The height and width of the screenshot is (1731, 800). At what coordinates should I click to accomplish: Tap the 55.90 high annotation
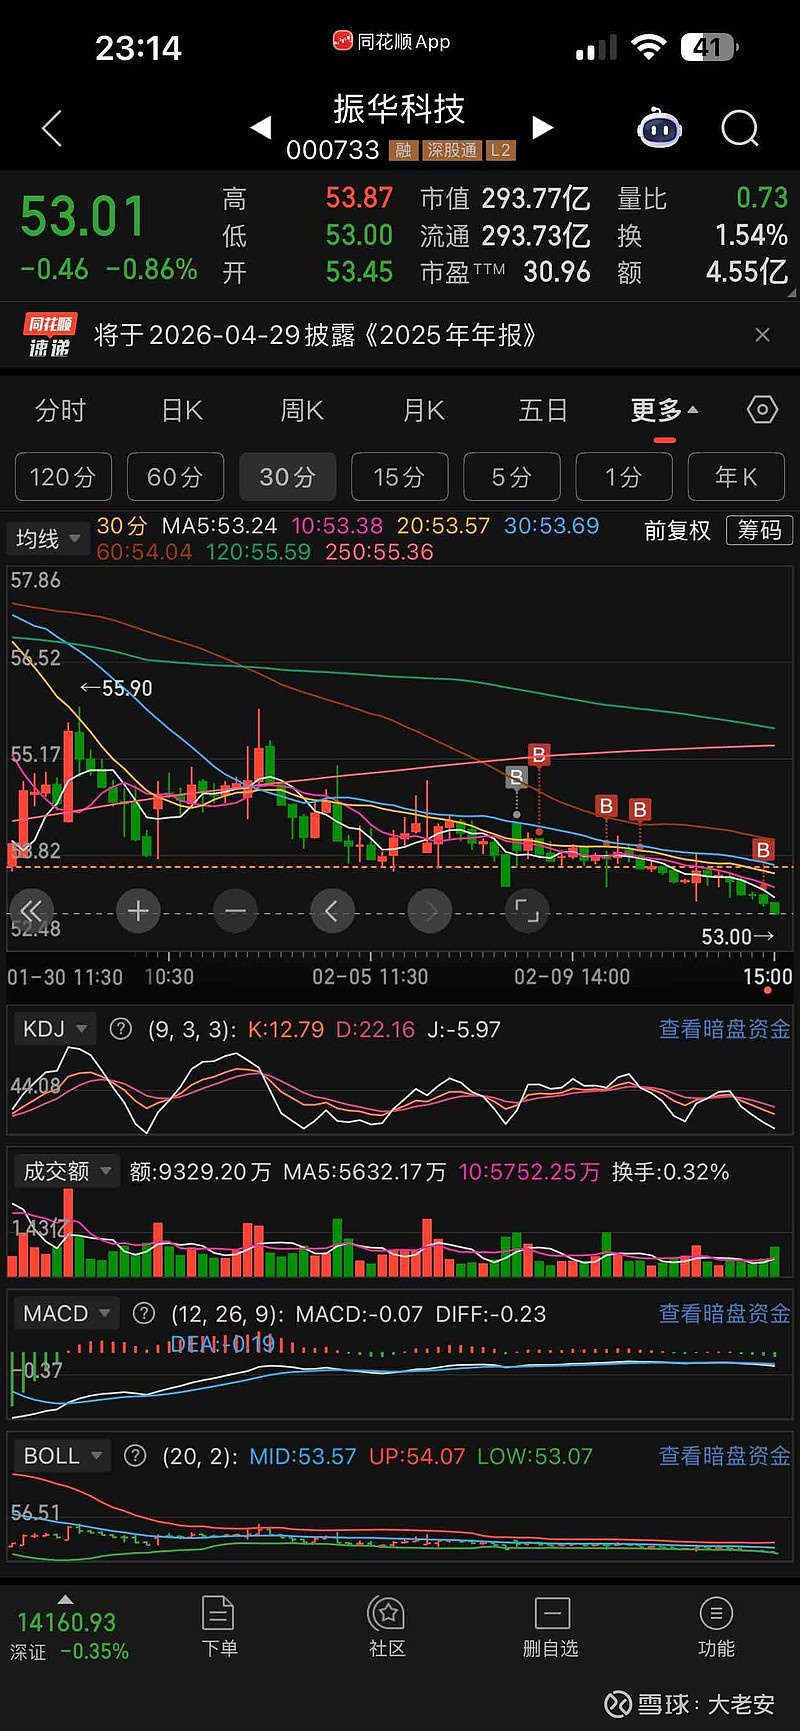[116, 688]
